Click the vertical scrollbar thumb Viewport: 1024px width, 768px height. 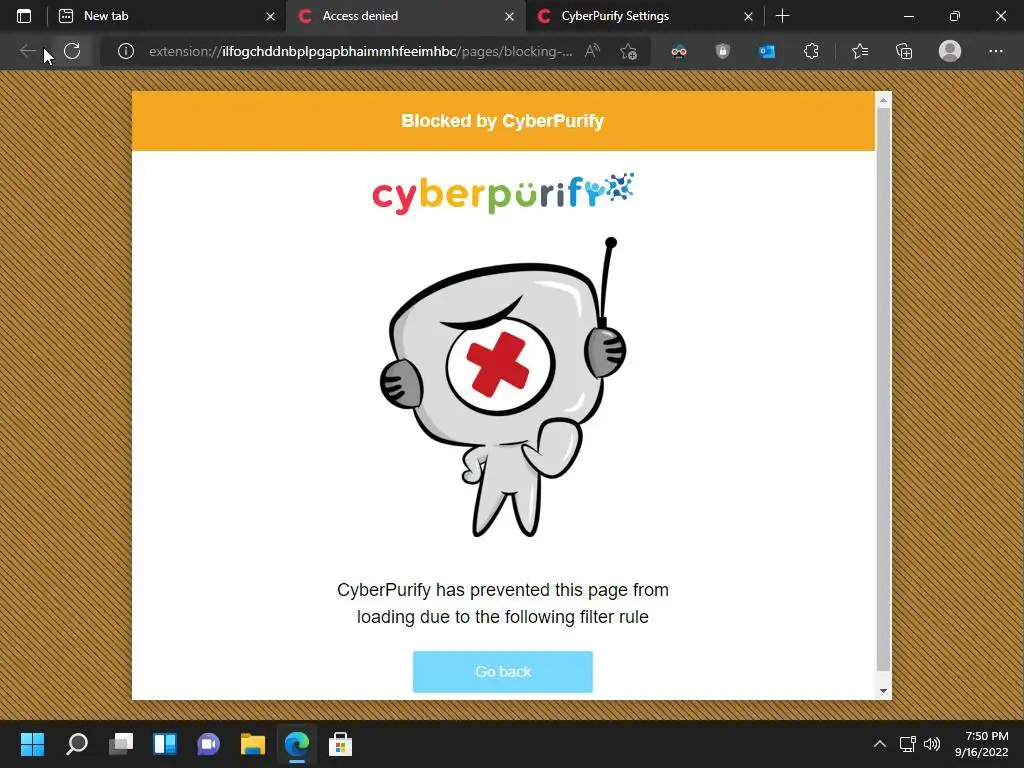(x=883, y=389)
